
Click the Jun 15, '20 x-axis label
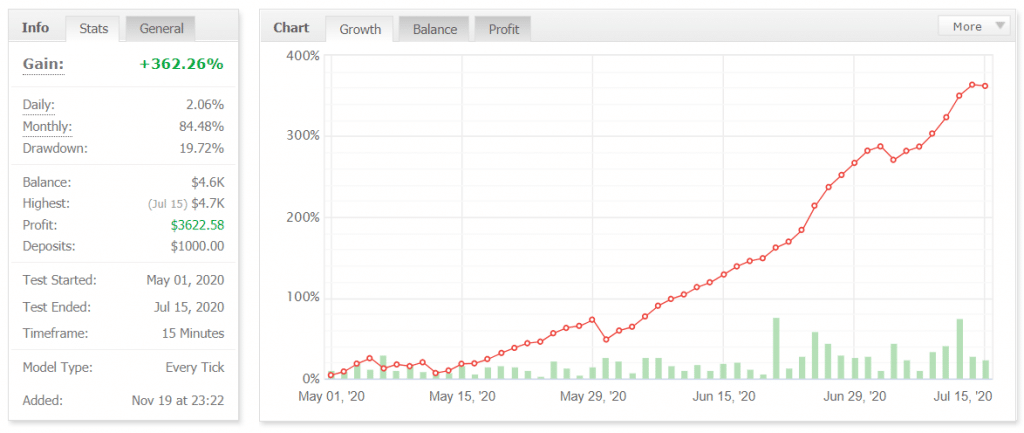point(723,396)
